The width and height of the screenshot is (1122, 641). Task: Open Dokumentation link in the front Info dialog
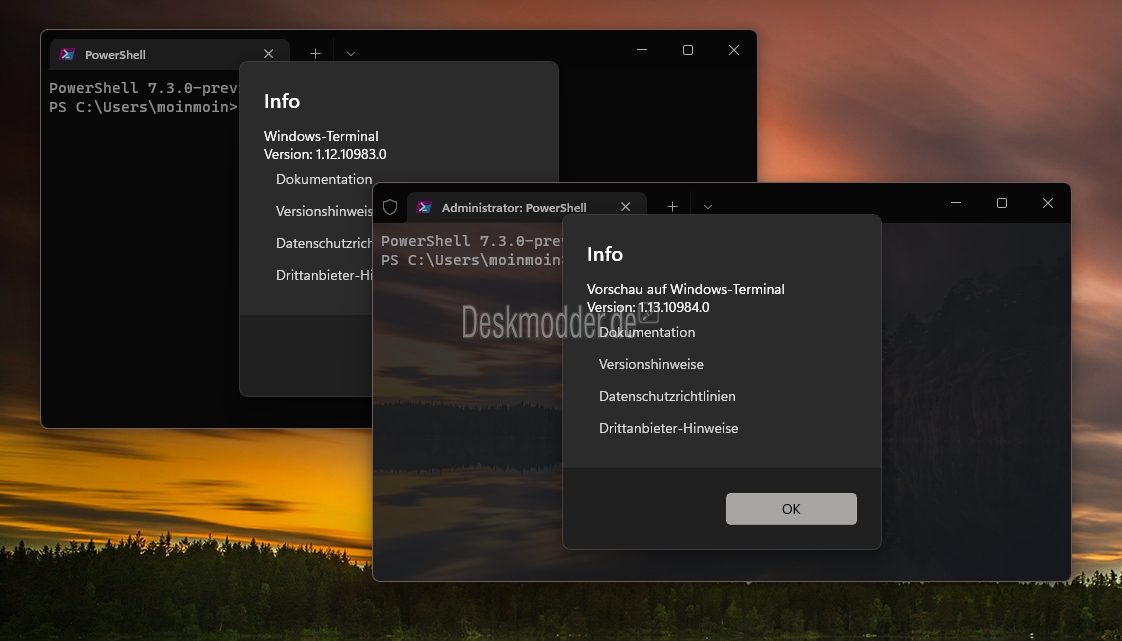click(647, 332)
